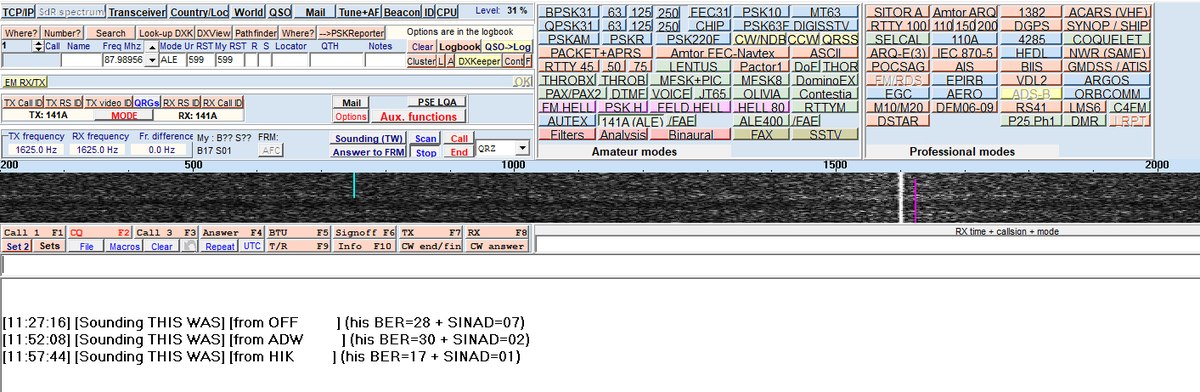Select SSTV mode

coord(825,133)
